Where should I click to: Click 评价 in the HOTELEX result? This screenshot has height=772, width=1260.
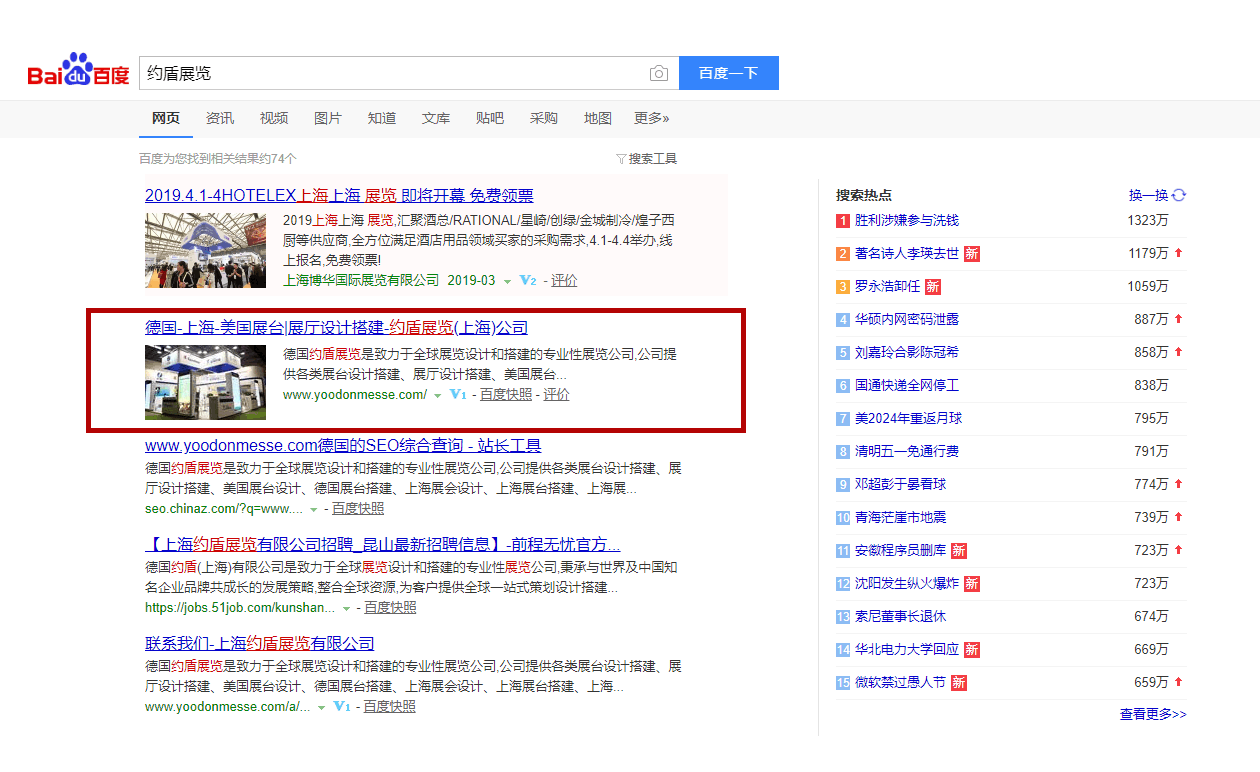pyautogui.click(x=564, y=281)
